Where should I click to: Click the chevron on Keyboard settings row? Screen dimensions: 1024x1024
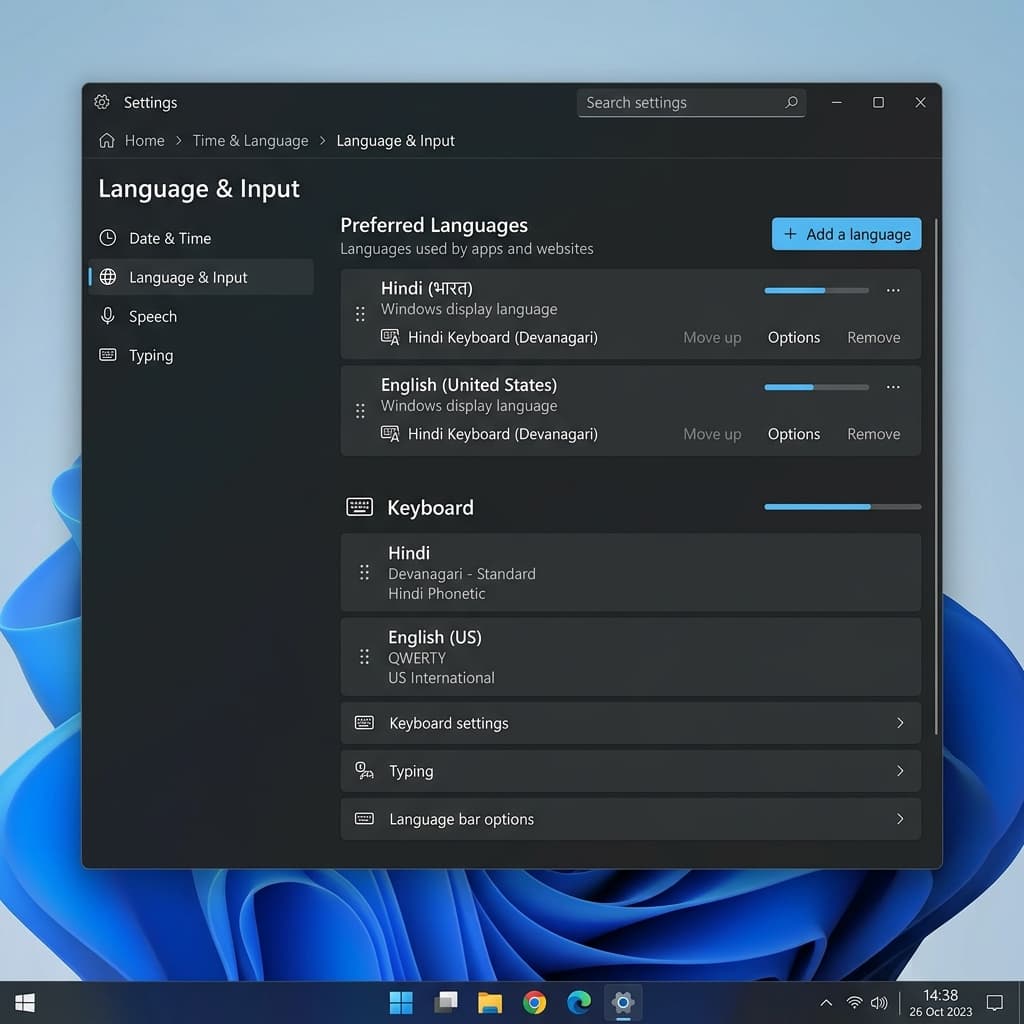(x=900, y=723)
